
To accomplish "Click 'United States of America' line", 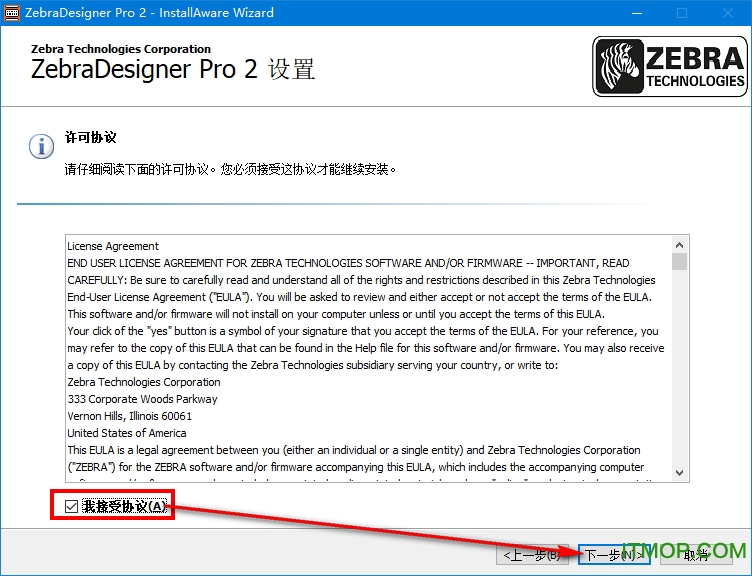I will point(127,433).
